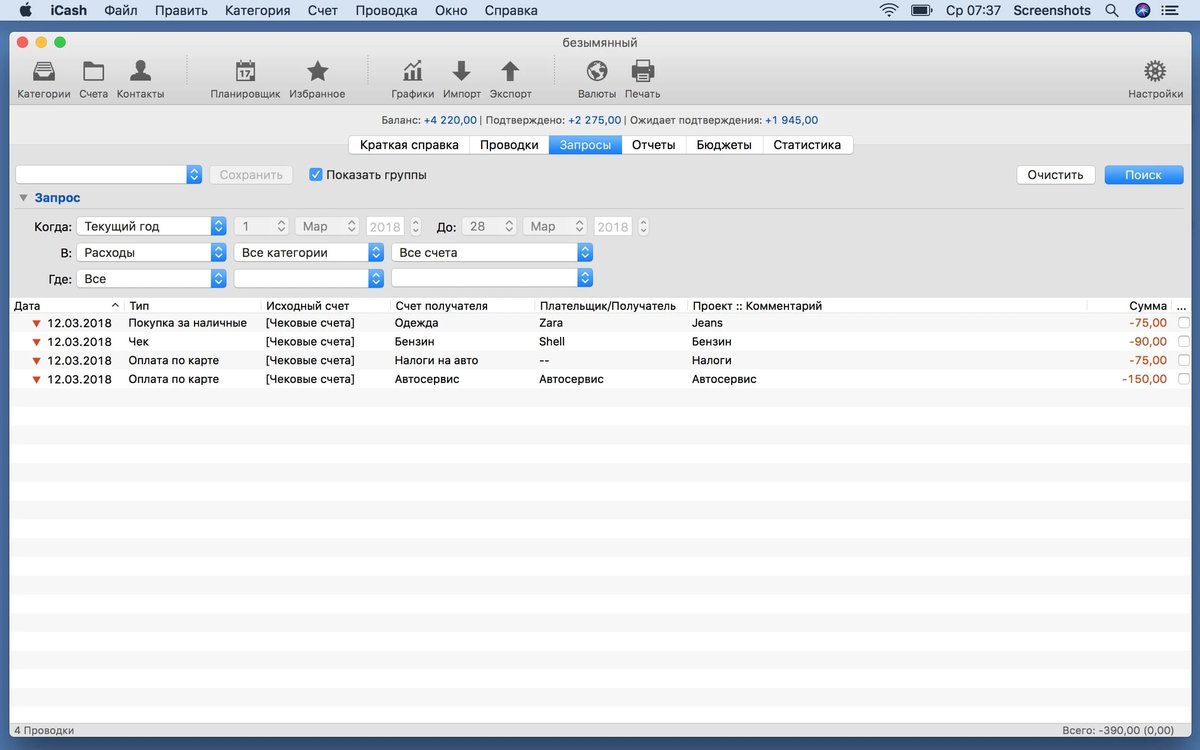Expand the Все категории dropdown
1200x750 pixels.
pyautogui.click(x=308, y=253)
